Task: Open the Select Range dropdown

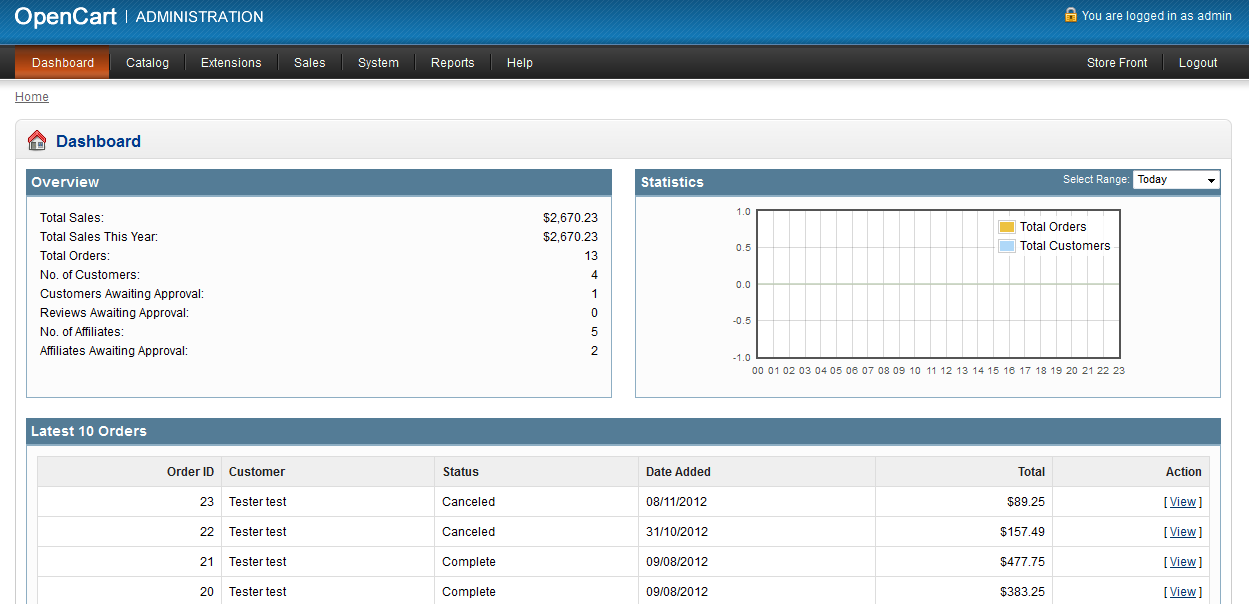Action: 1176,180
